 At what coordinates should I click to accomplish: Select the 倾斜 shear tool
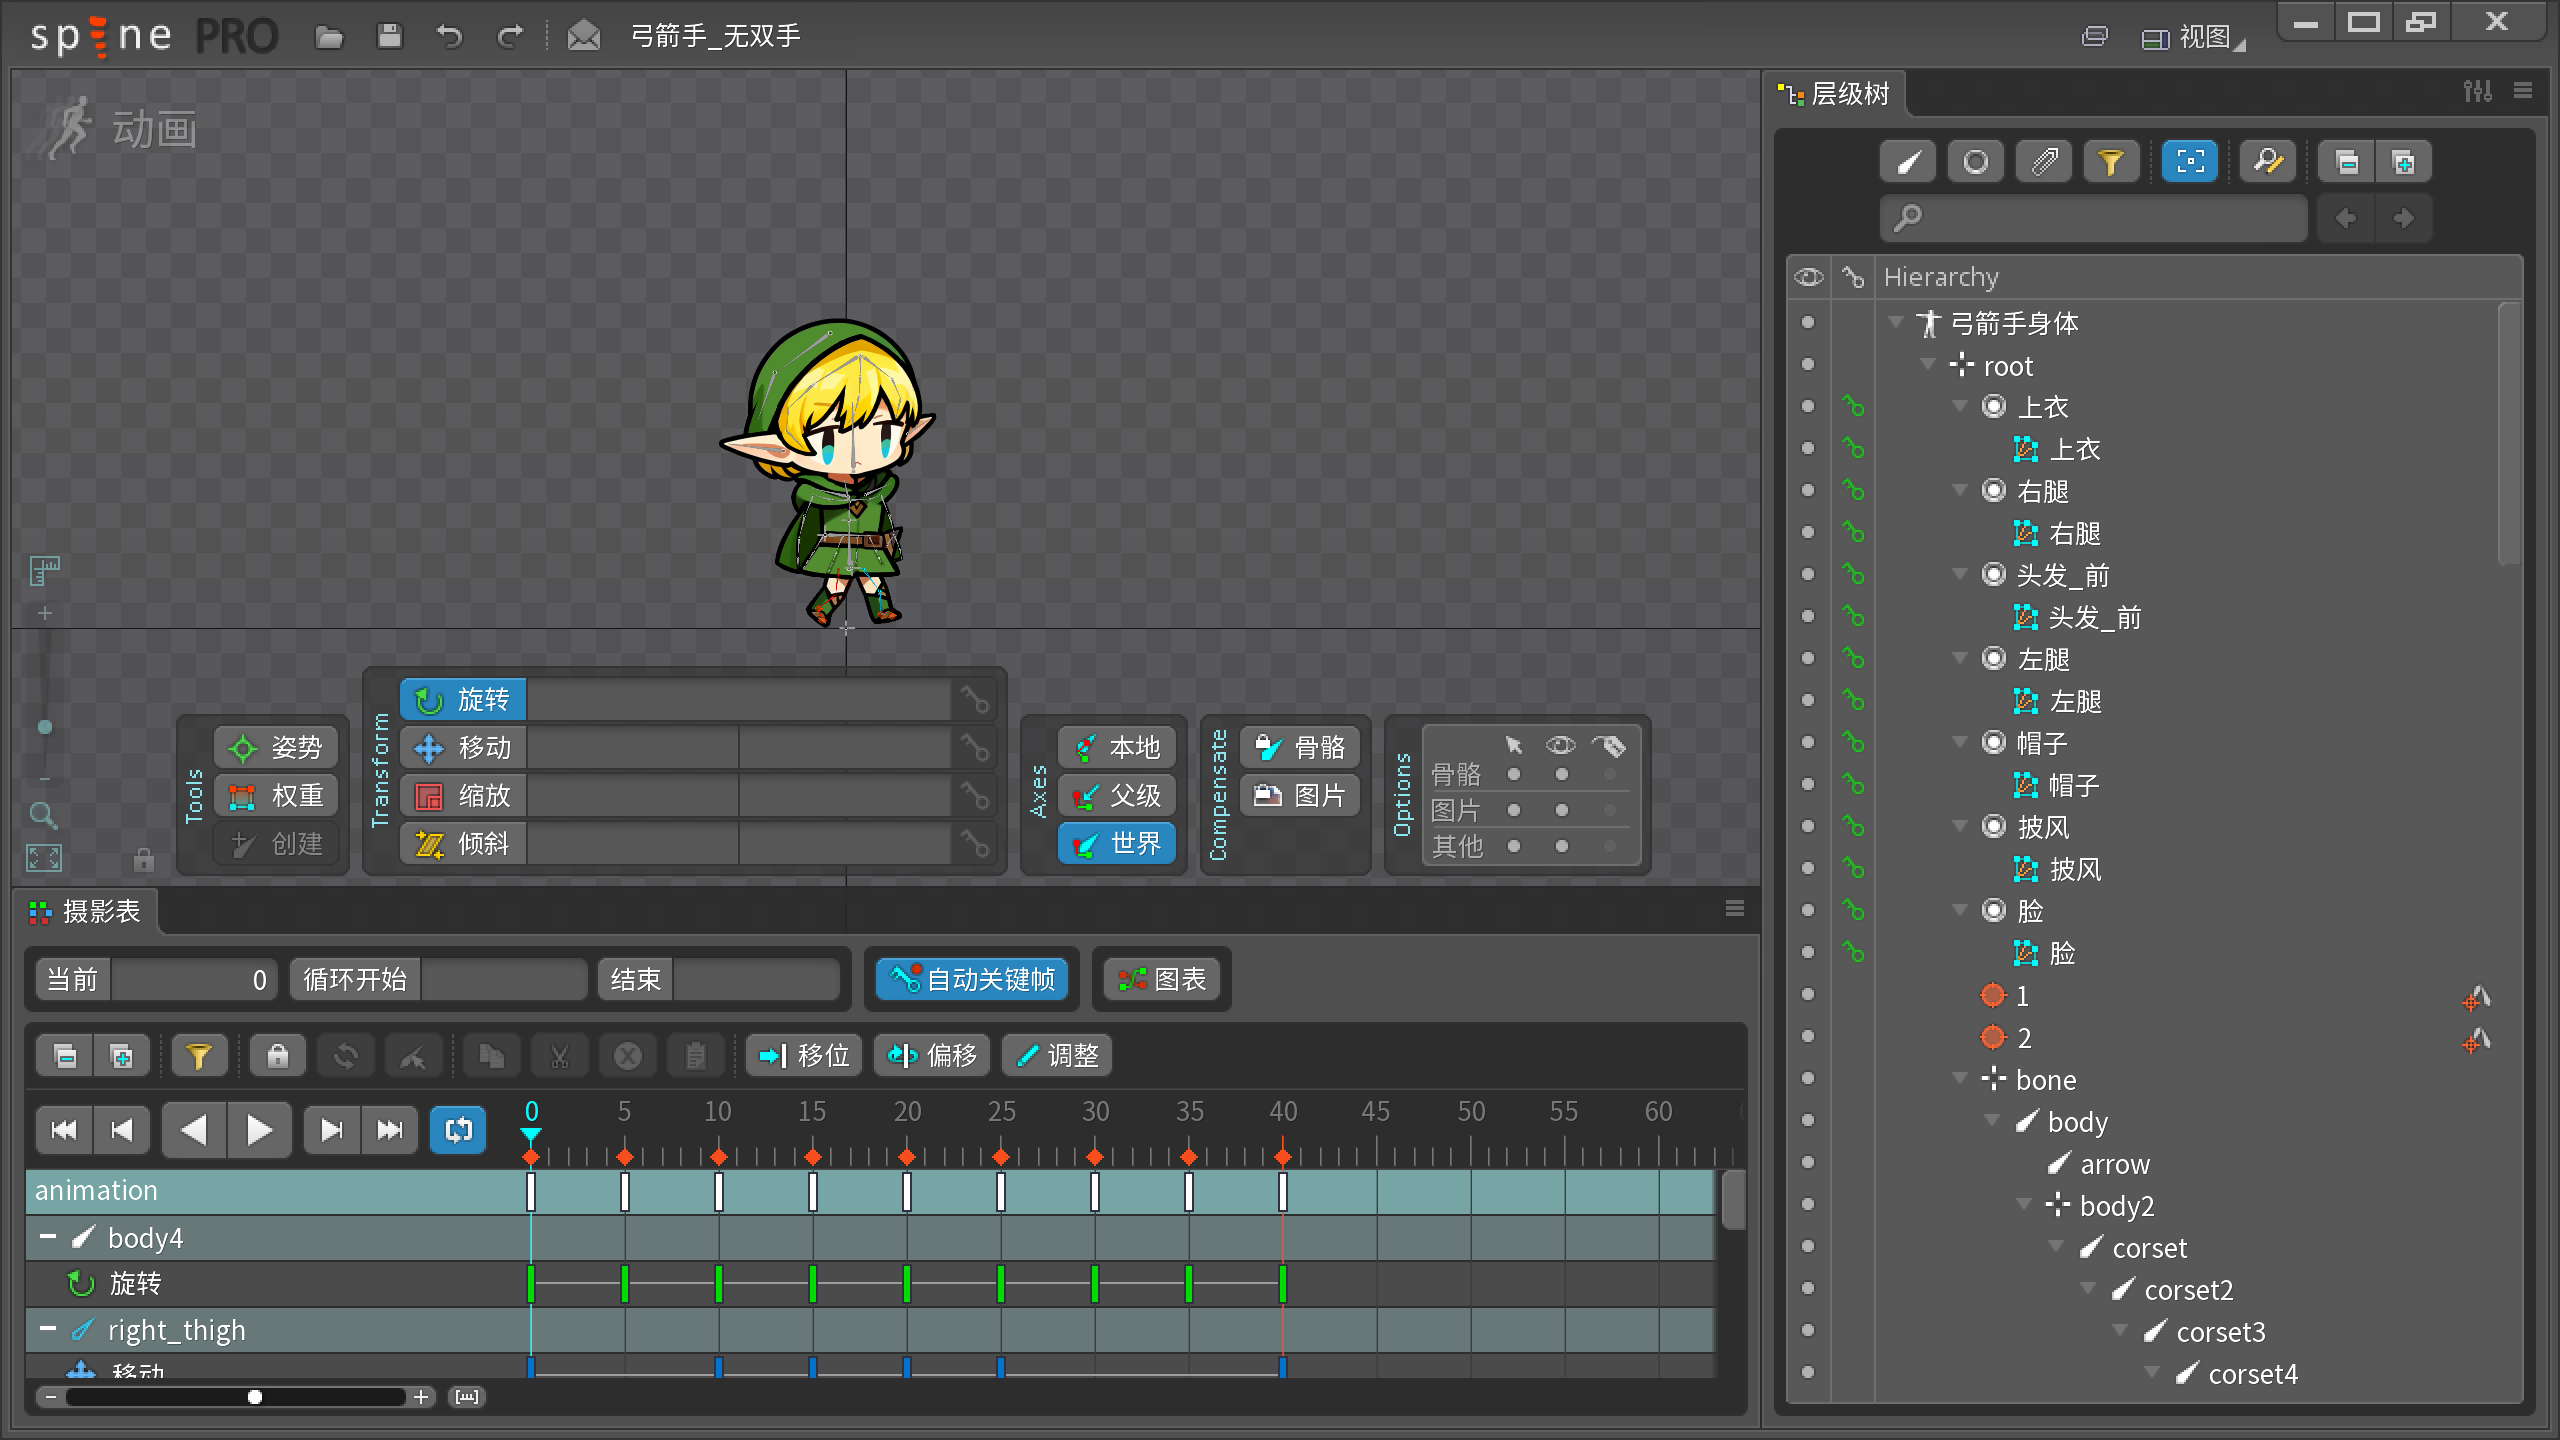[x=464, y=844]
